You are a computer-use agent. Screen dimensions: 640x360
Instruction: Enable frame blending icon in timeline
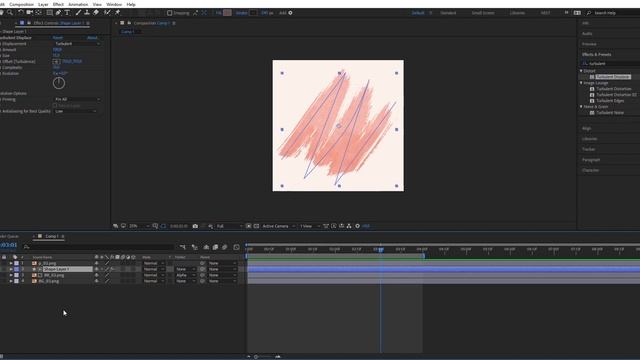(x=216, y=247)
